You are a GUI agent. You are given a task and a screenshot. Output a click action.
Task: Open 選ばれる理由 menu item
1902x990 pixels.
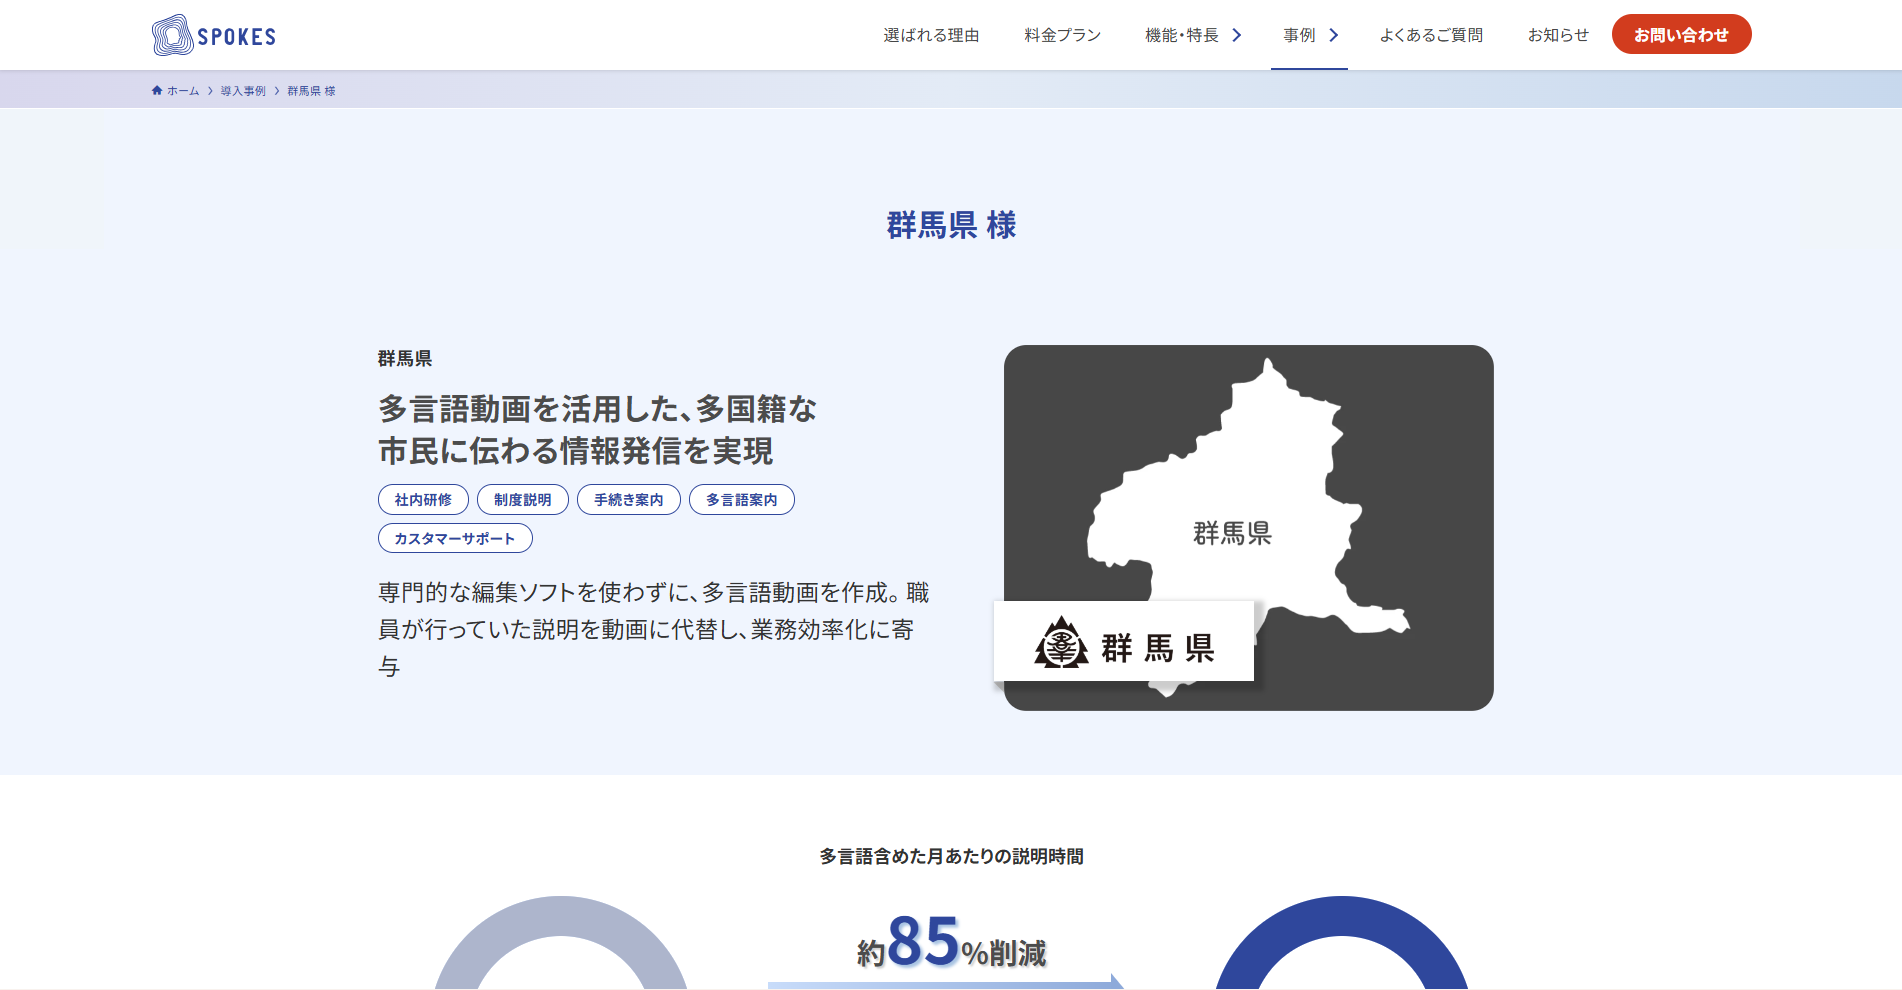coord(931,36)
